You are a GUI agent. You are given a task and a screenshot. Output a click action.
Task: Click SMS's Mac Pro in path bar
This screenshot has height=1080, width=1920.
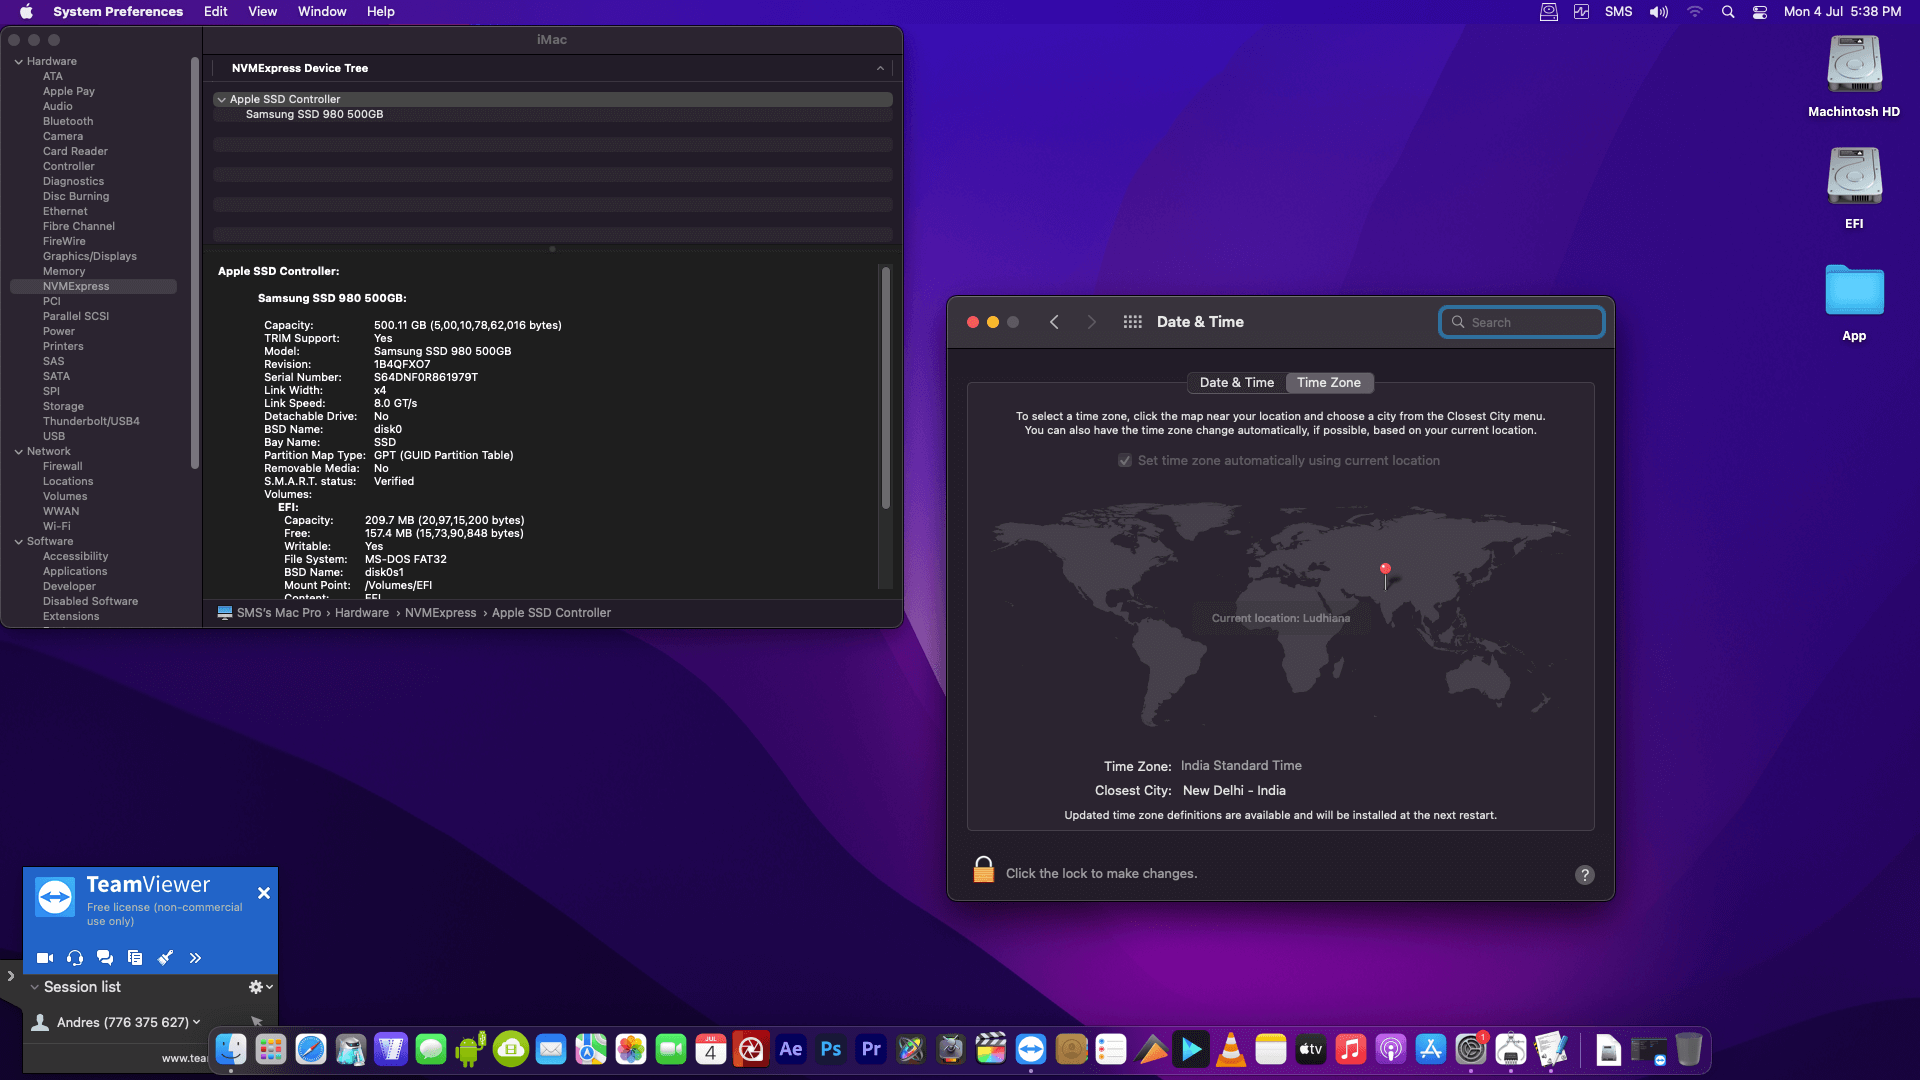point(279,613)
